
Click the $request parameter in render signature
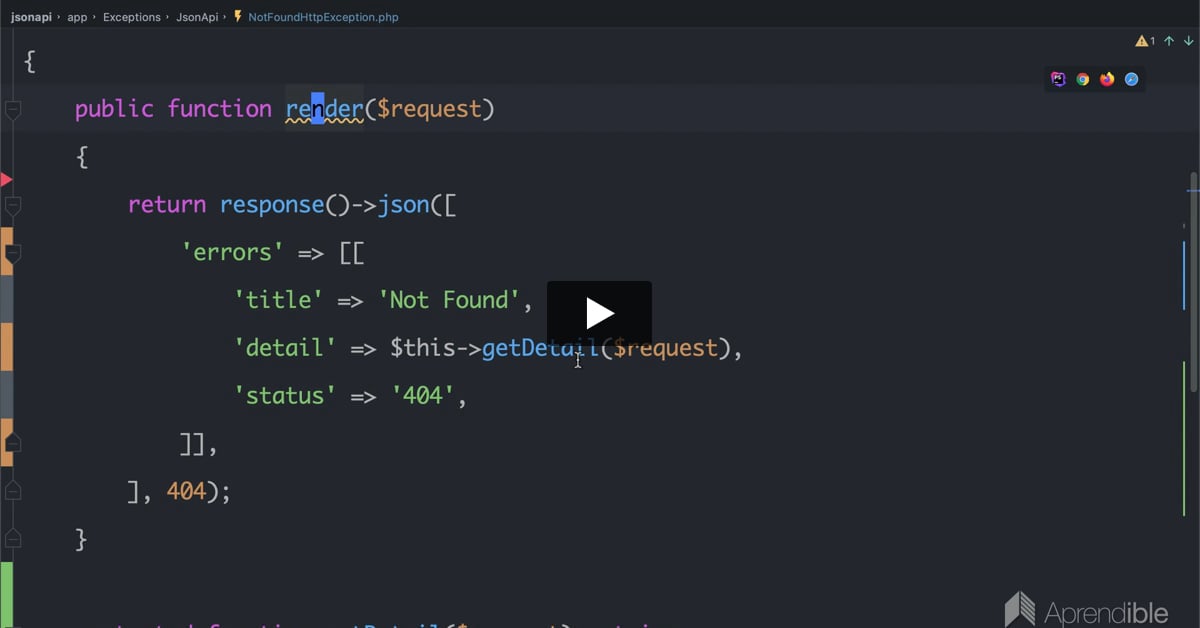pos(429,108)
